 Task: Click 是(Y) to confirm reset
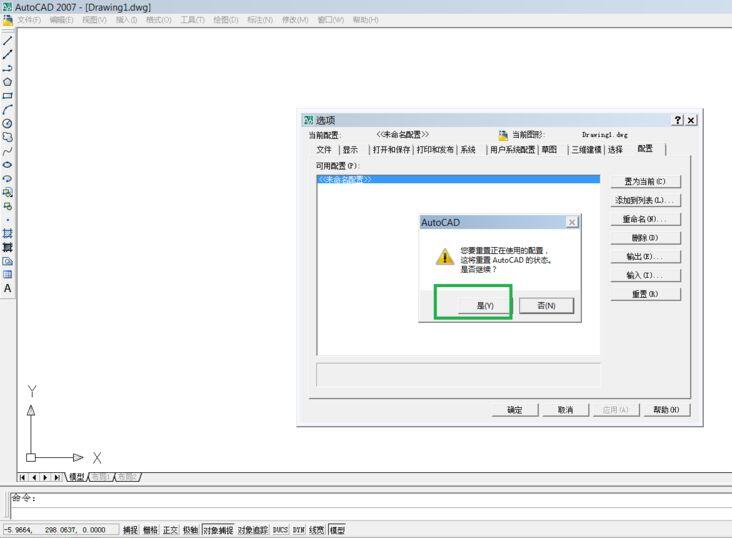[485, 306]
